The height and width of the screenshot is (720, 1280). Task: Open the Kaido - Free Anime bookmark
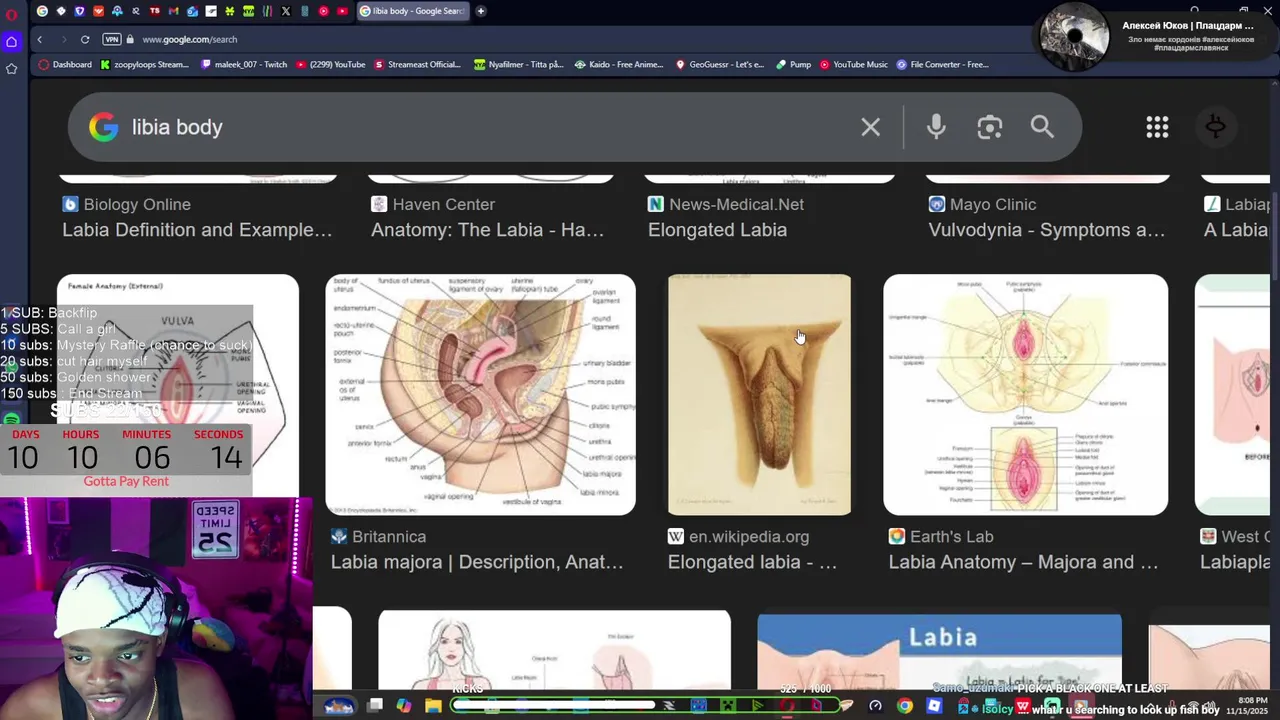coord(619,64)
